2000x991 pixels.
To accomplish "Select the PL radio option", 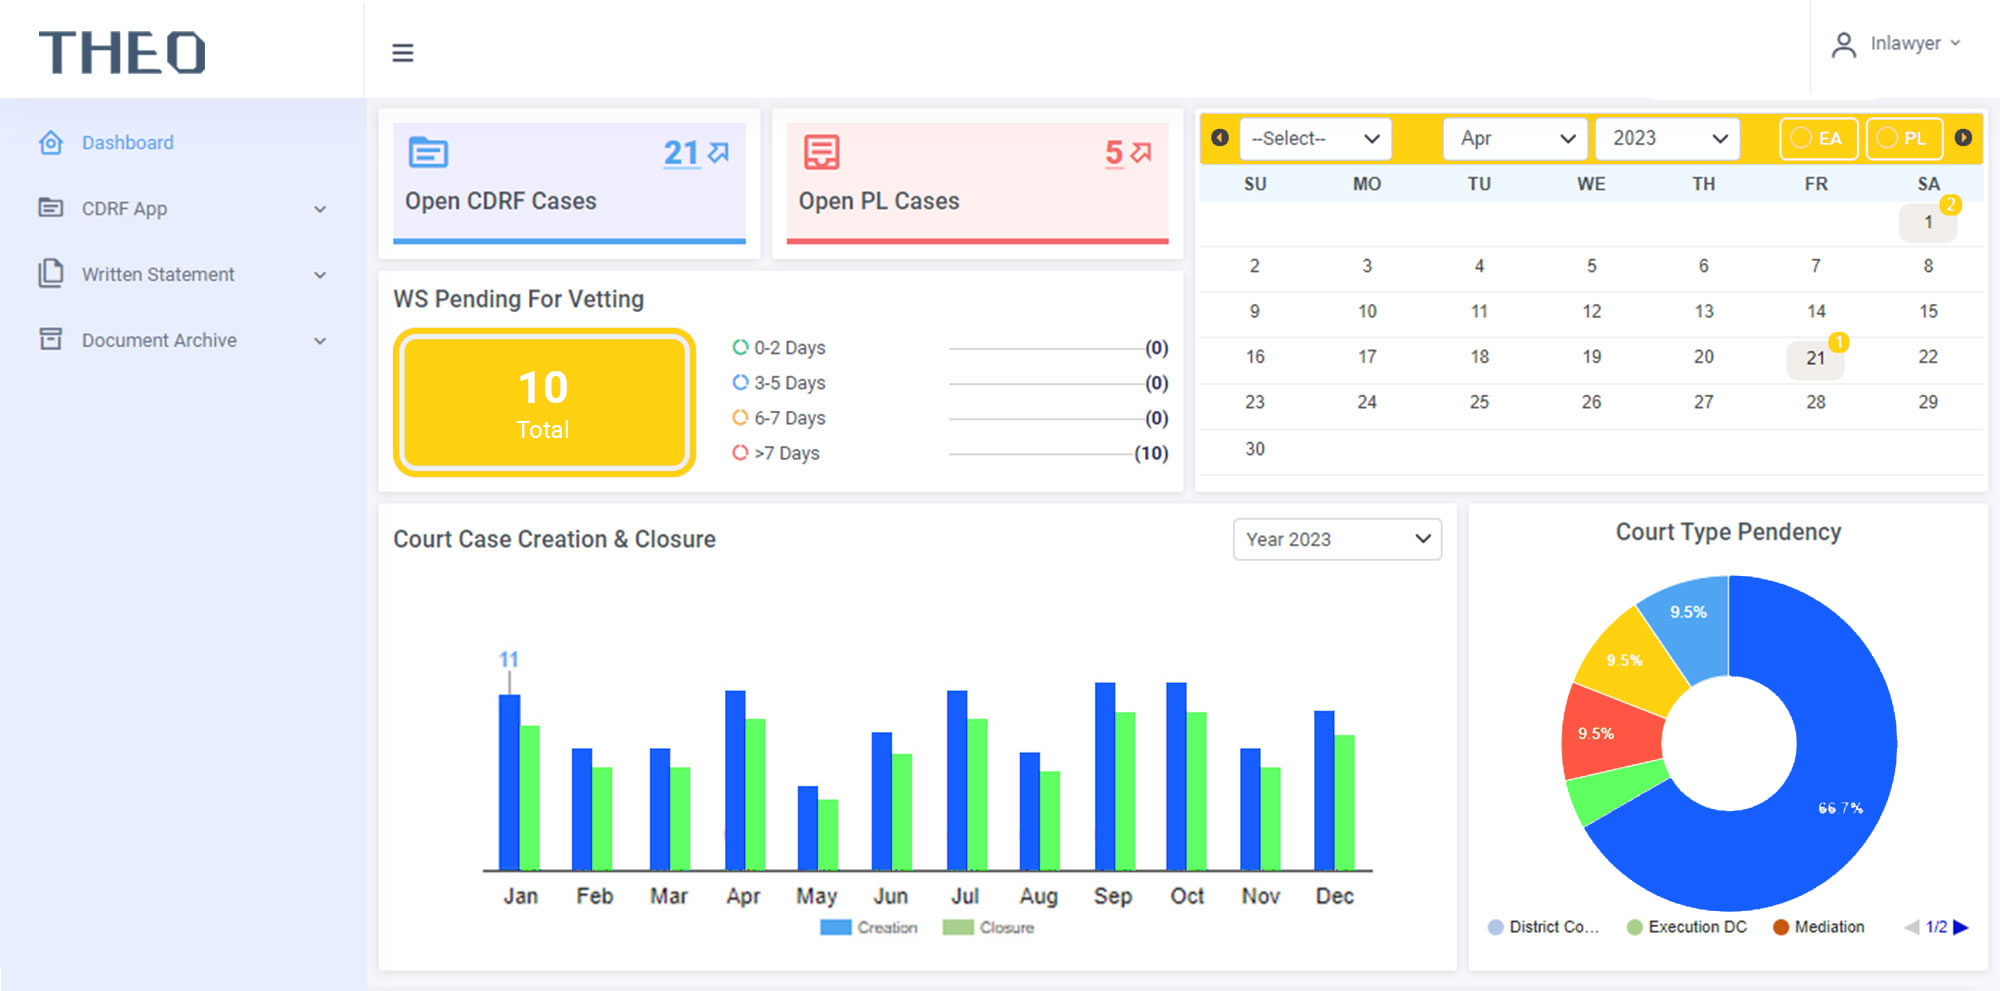I will (x=1887, y=138).
